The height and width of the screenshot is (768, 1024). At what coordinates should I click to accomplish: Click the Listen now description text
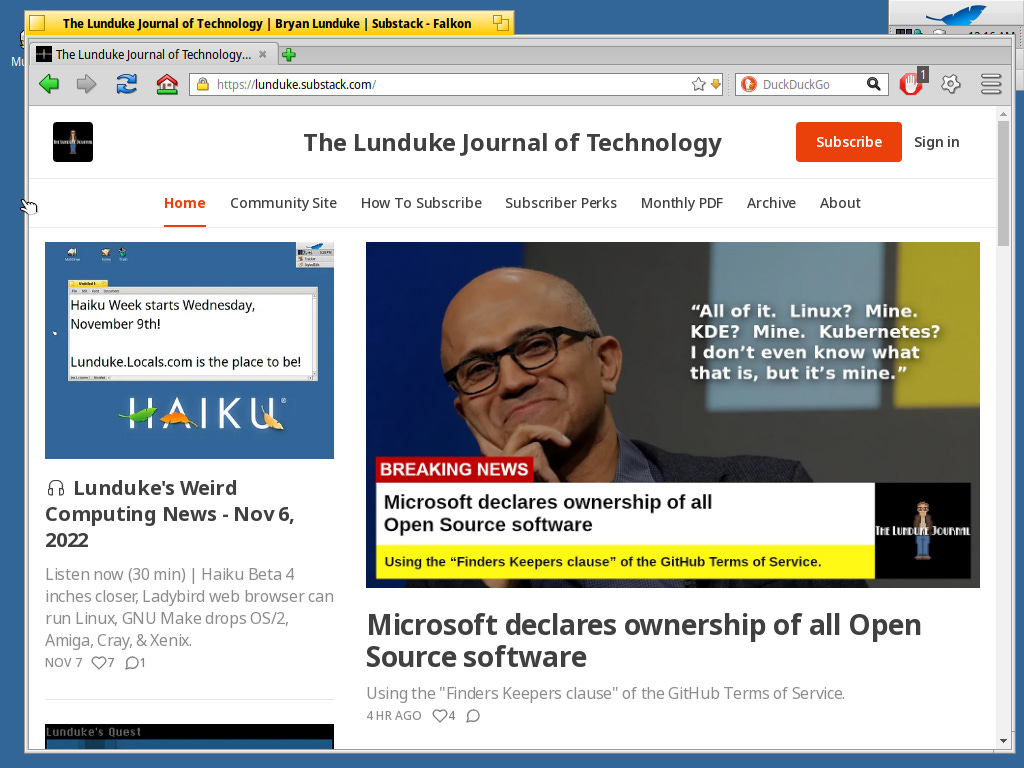click(x=189, y=607)
